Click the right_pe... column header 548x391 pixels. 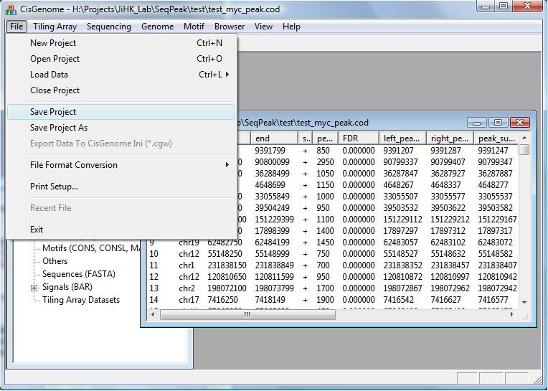coord(450,138)
